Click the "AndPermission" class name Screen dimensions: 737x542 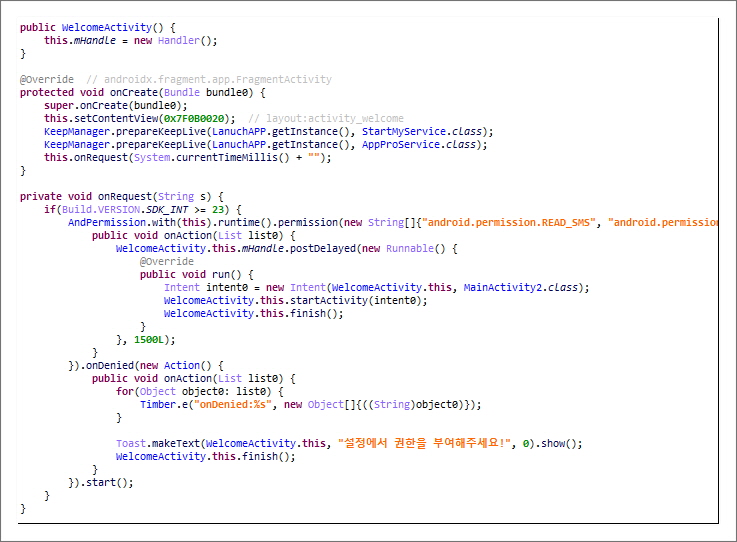pos(107,222)
